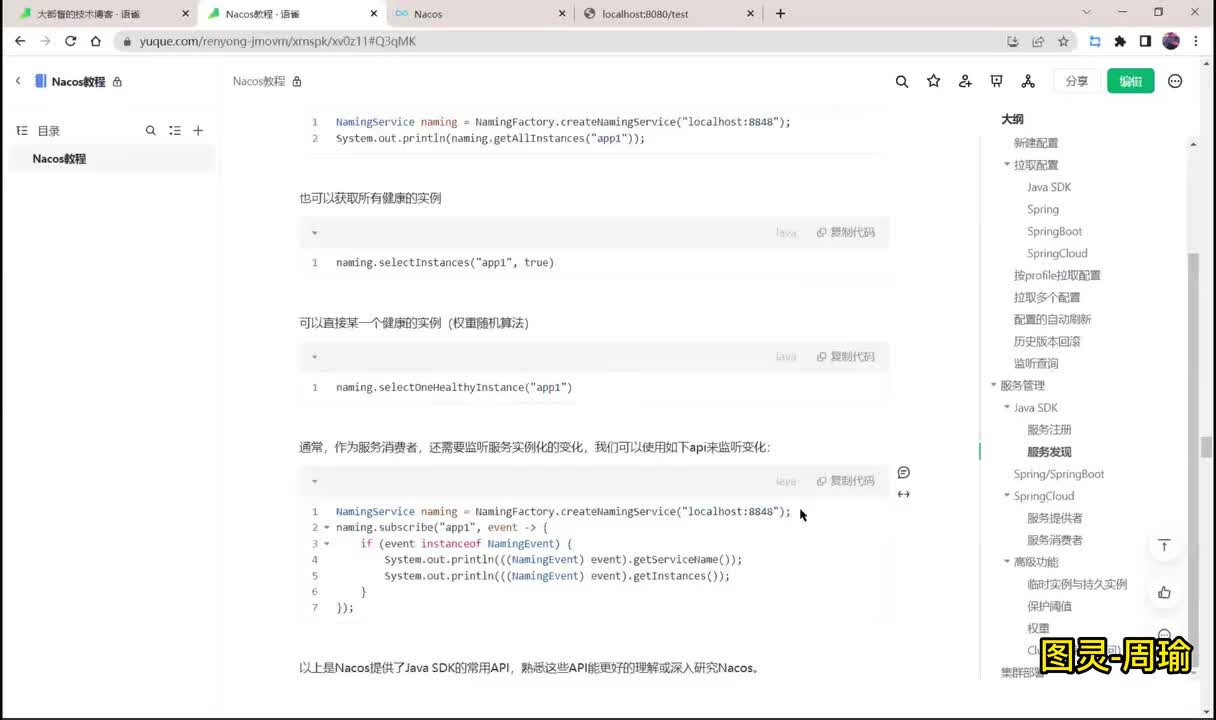The width and height of the screenshot is (1216, 720).
Task: Switch to the Nacos browser tab
Action: coord(478,14)
